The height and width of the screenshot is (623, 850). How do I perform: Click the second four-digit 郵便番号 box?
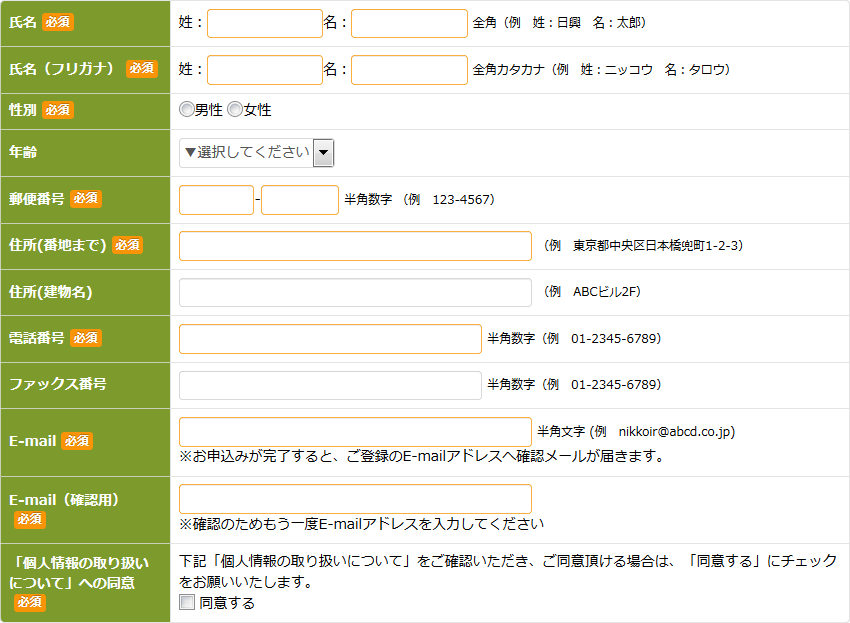tap(300, 200)
